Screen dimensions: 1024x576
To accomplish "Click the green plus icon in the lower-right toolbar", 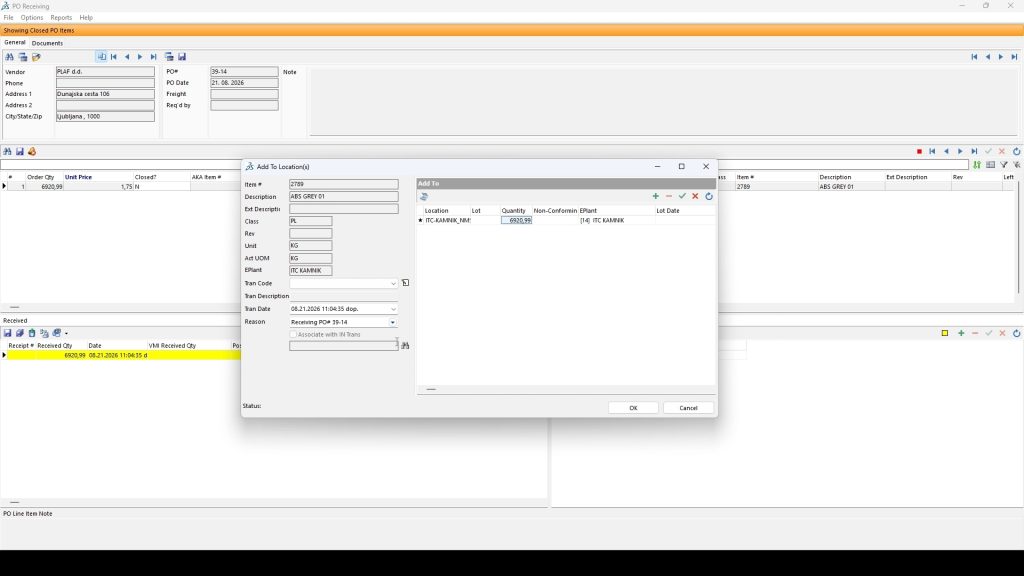I will [x=961, y=333].
